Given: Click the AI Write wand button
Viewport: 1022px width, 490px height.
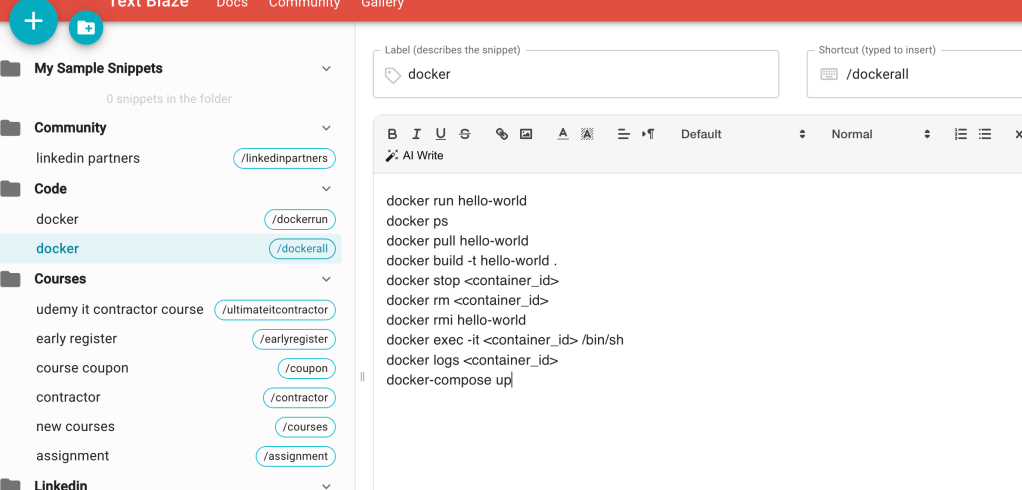Looking at the screenshot, I should coord(415,156).
